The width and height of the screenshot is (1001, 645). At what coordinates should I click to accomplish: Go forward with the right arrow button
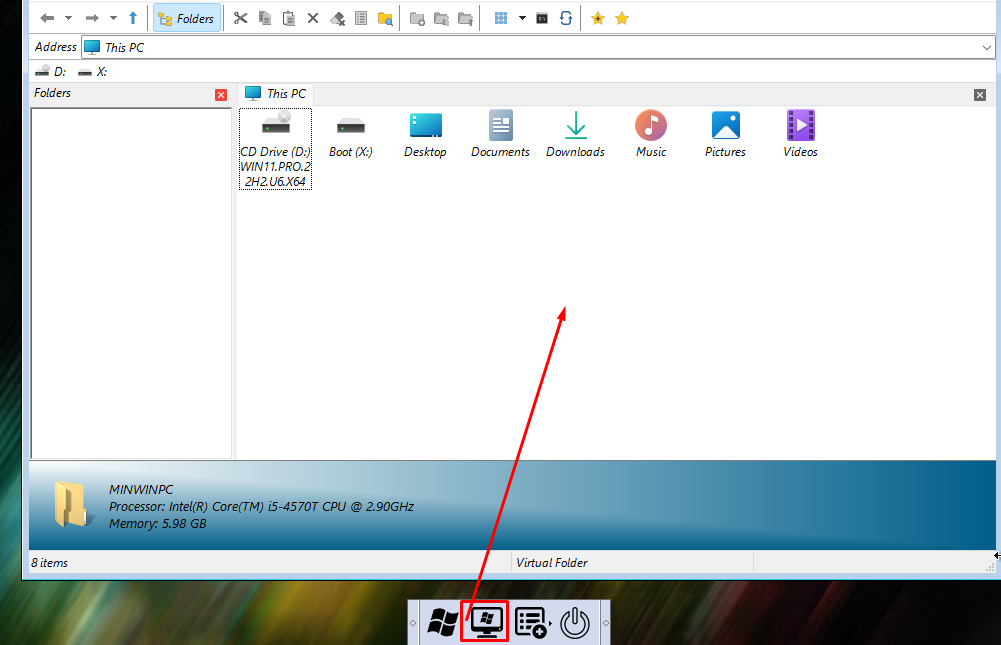[x=92, y=19]
